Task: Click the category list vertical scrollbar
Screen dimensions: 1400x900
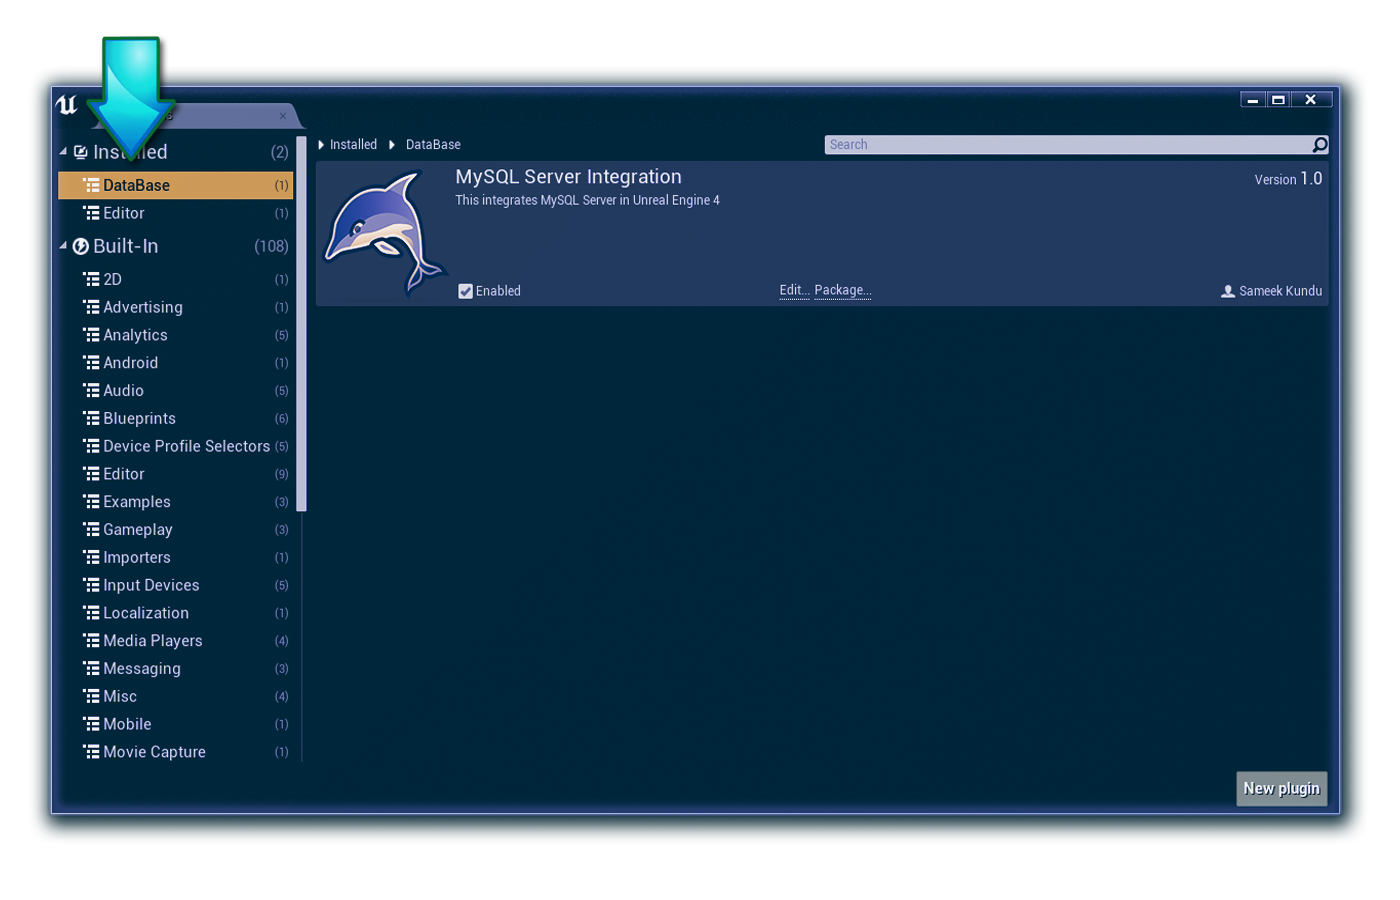Action: (x=301, y=324)
